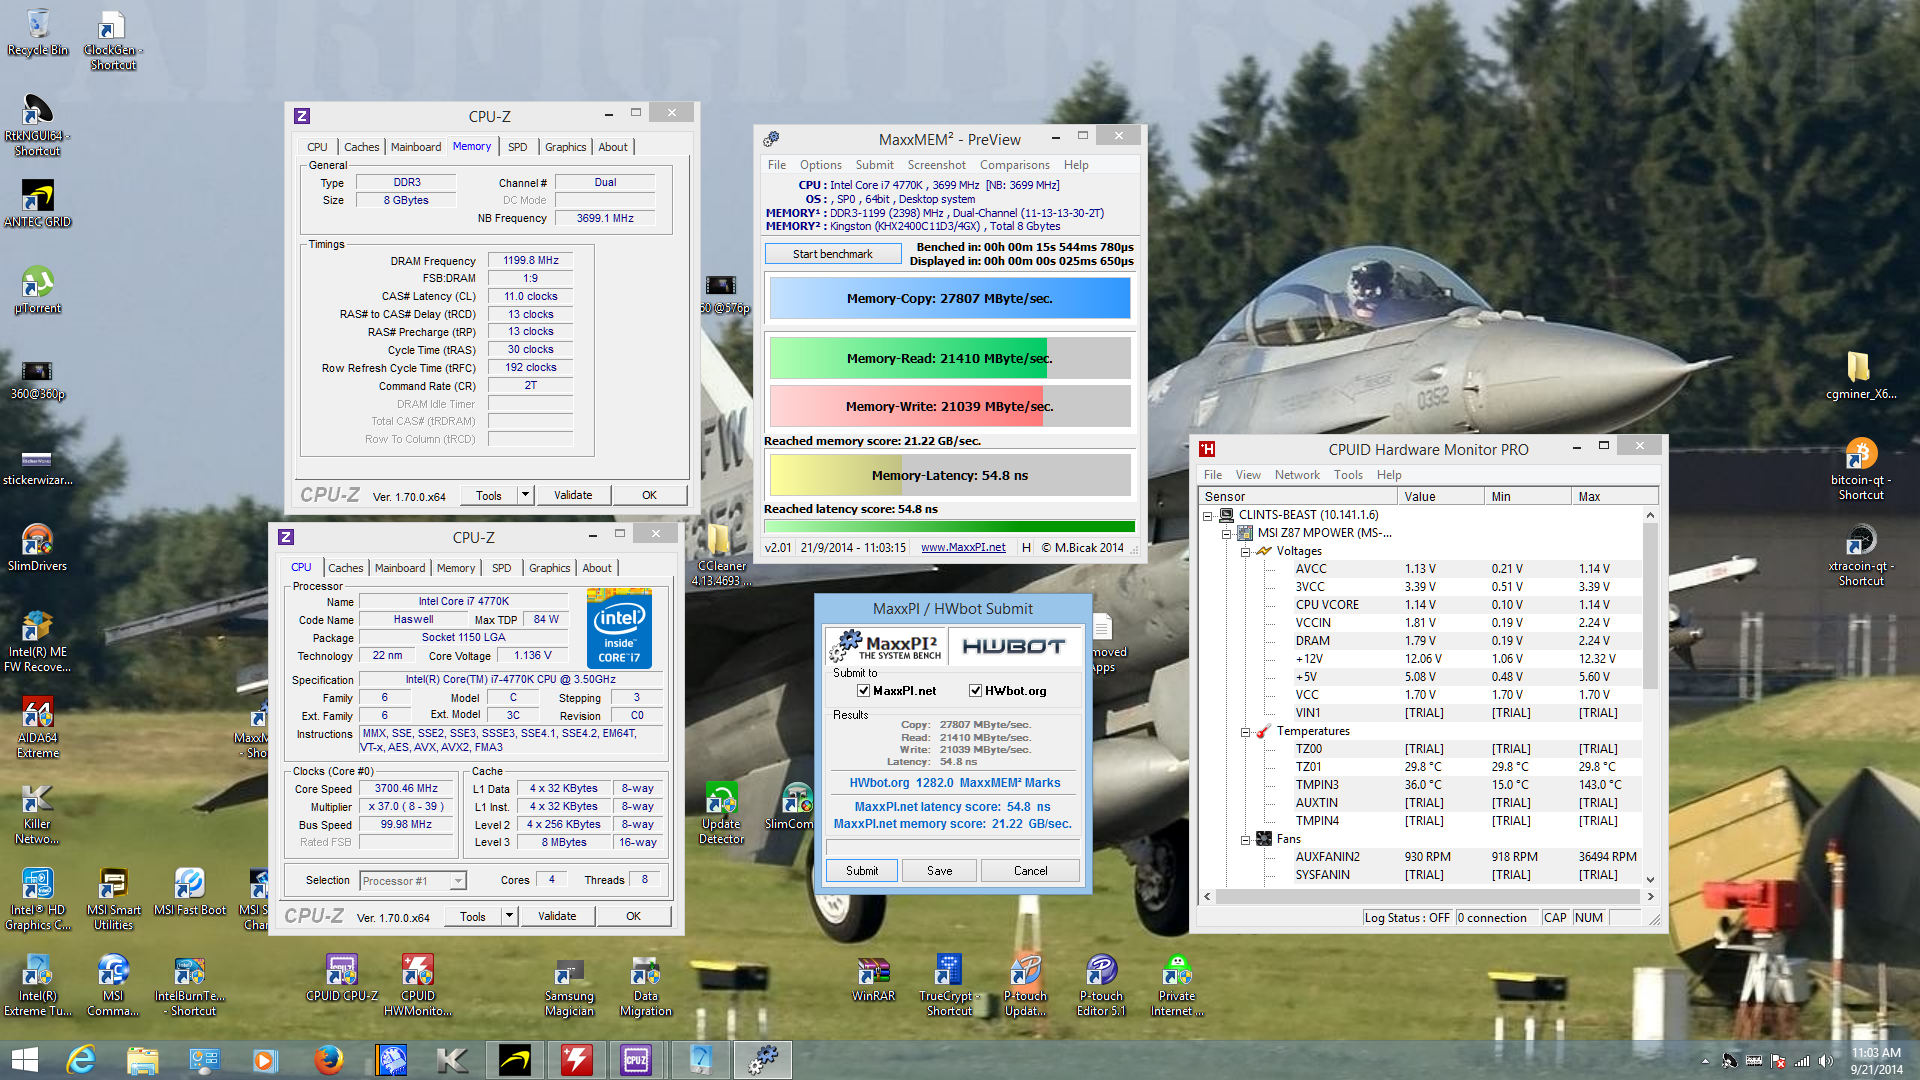This screenshot has width=1920, height=1080.
Task: Open the Comparisons menu in MaxxMEM
Action: click(x=1014, y=165)
